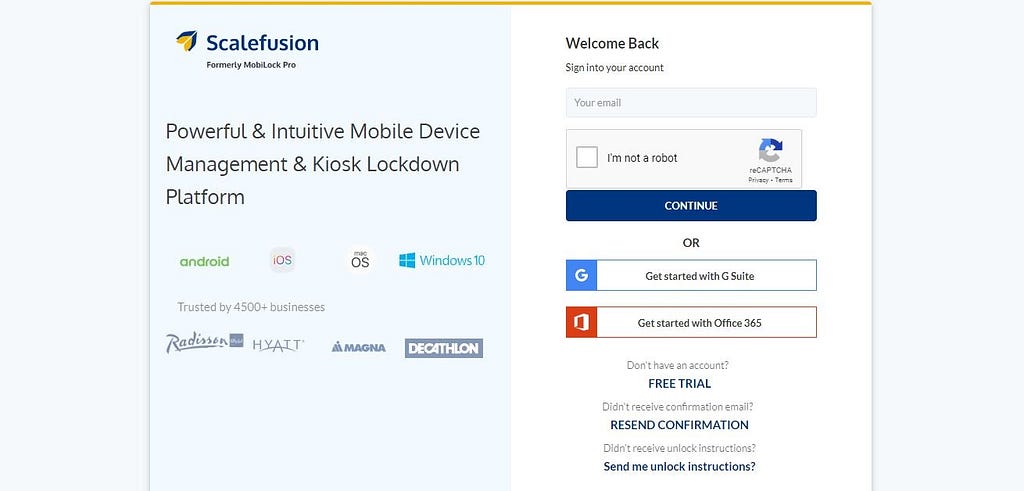Choose Get started with Office 365
1024x491 pixels.
point(691,323)
